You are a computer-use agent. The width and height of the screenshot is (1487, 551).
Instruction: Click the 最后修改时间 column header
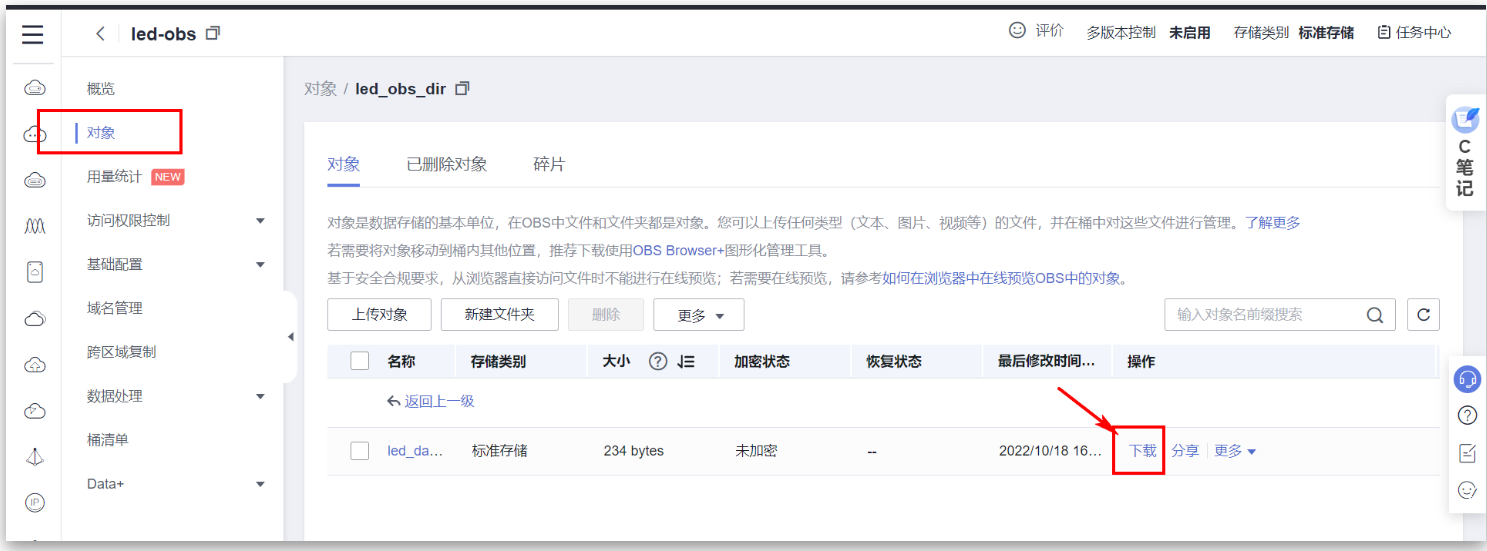tap(1047, 362)
